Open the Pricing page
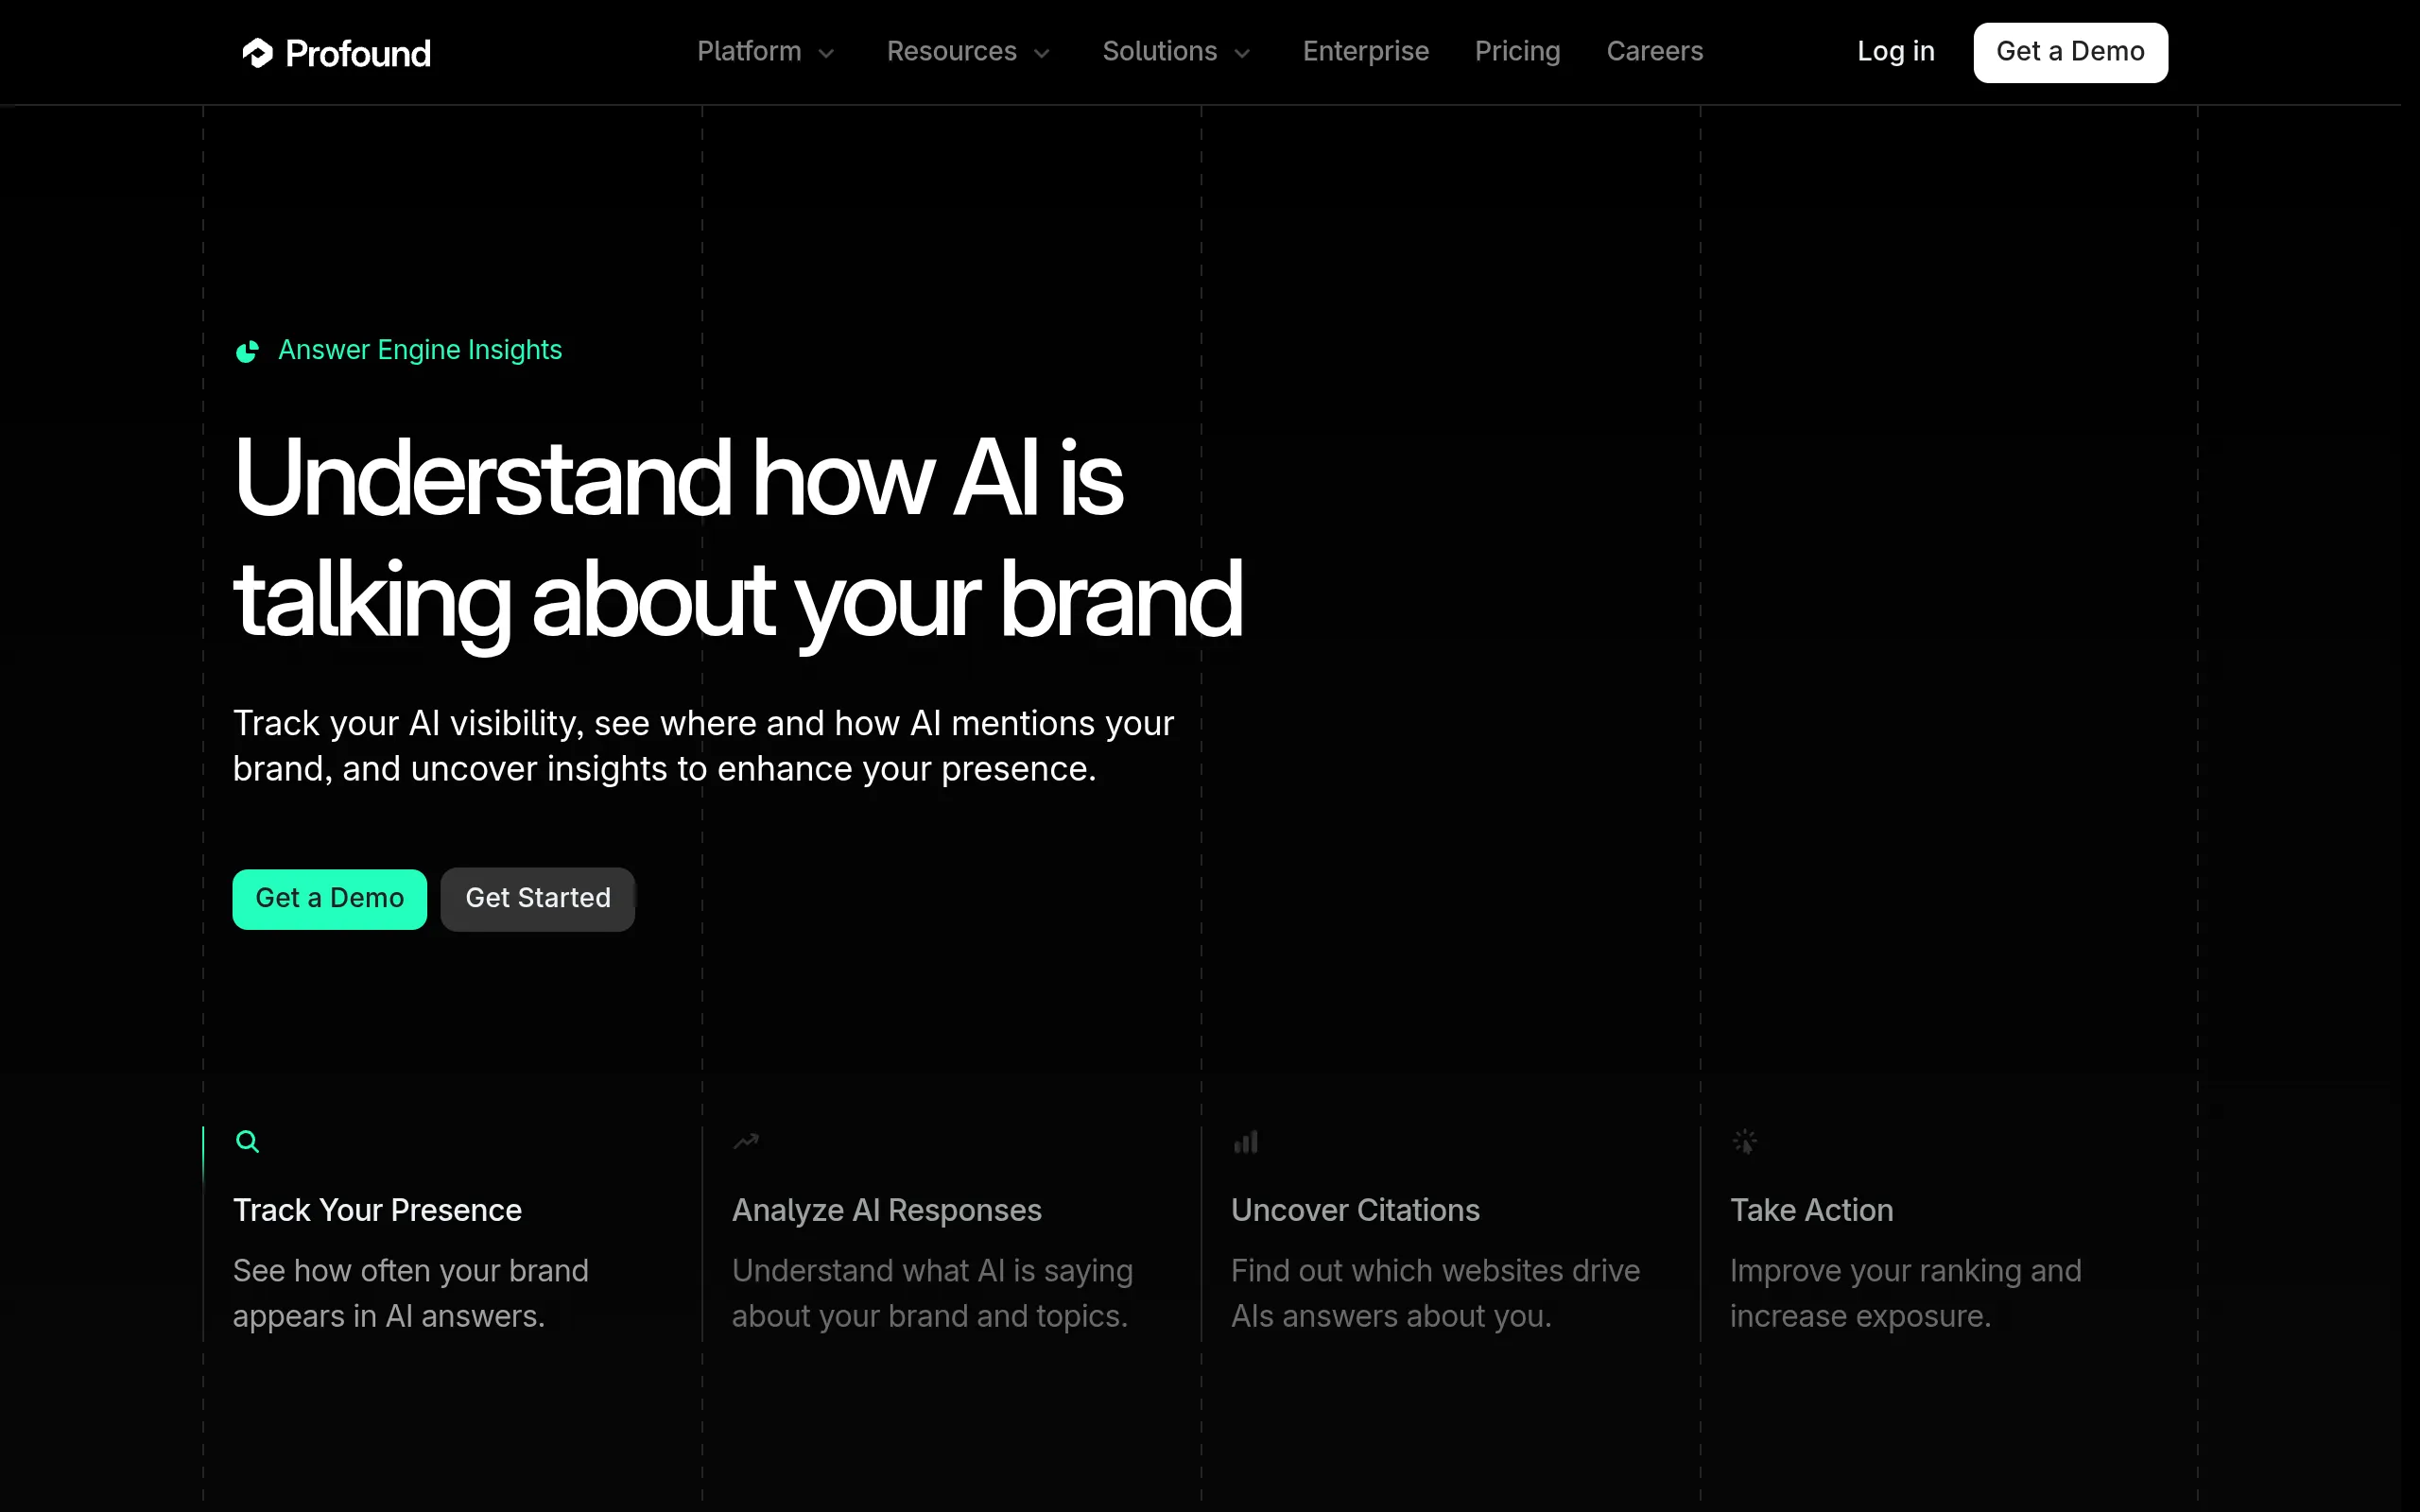Viewport: 2420px width, 1512px height. click(1517, 51)
